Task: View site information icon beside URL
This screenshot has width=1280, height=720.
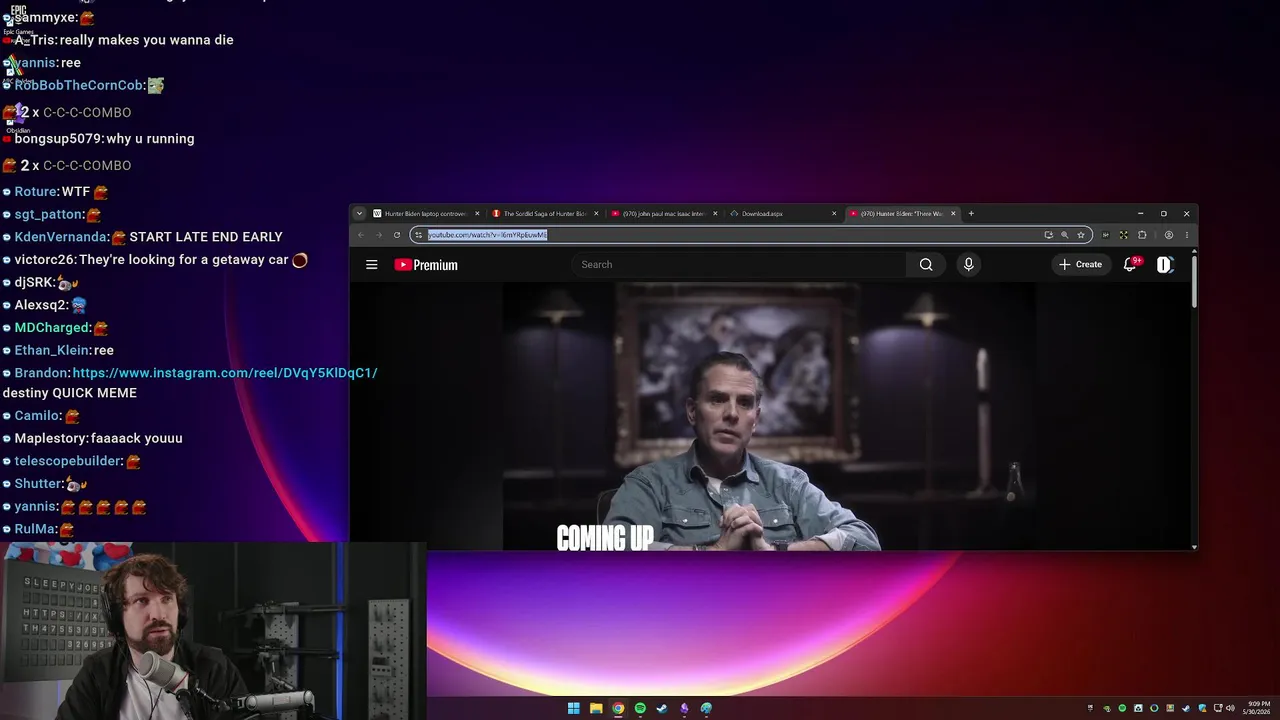Action: click(418, 235)
